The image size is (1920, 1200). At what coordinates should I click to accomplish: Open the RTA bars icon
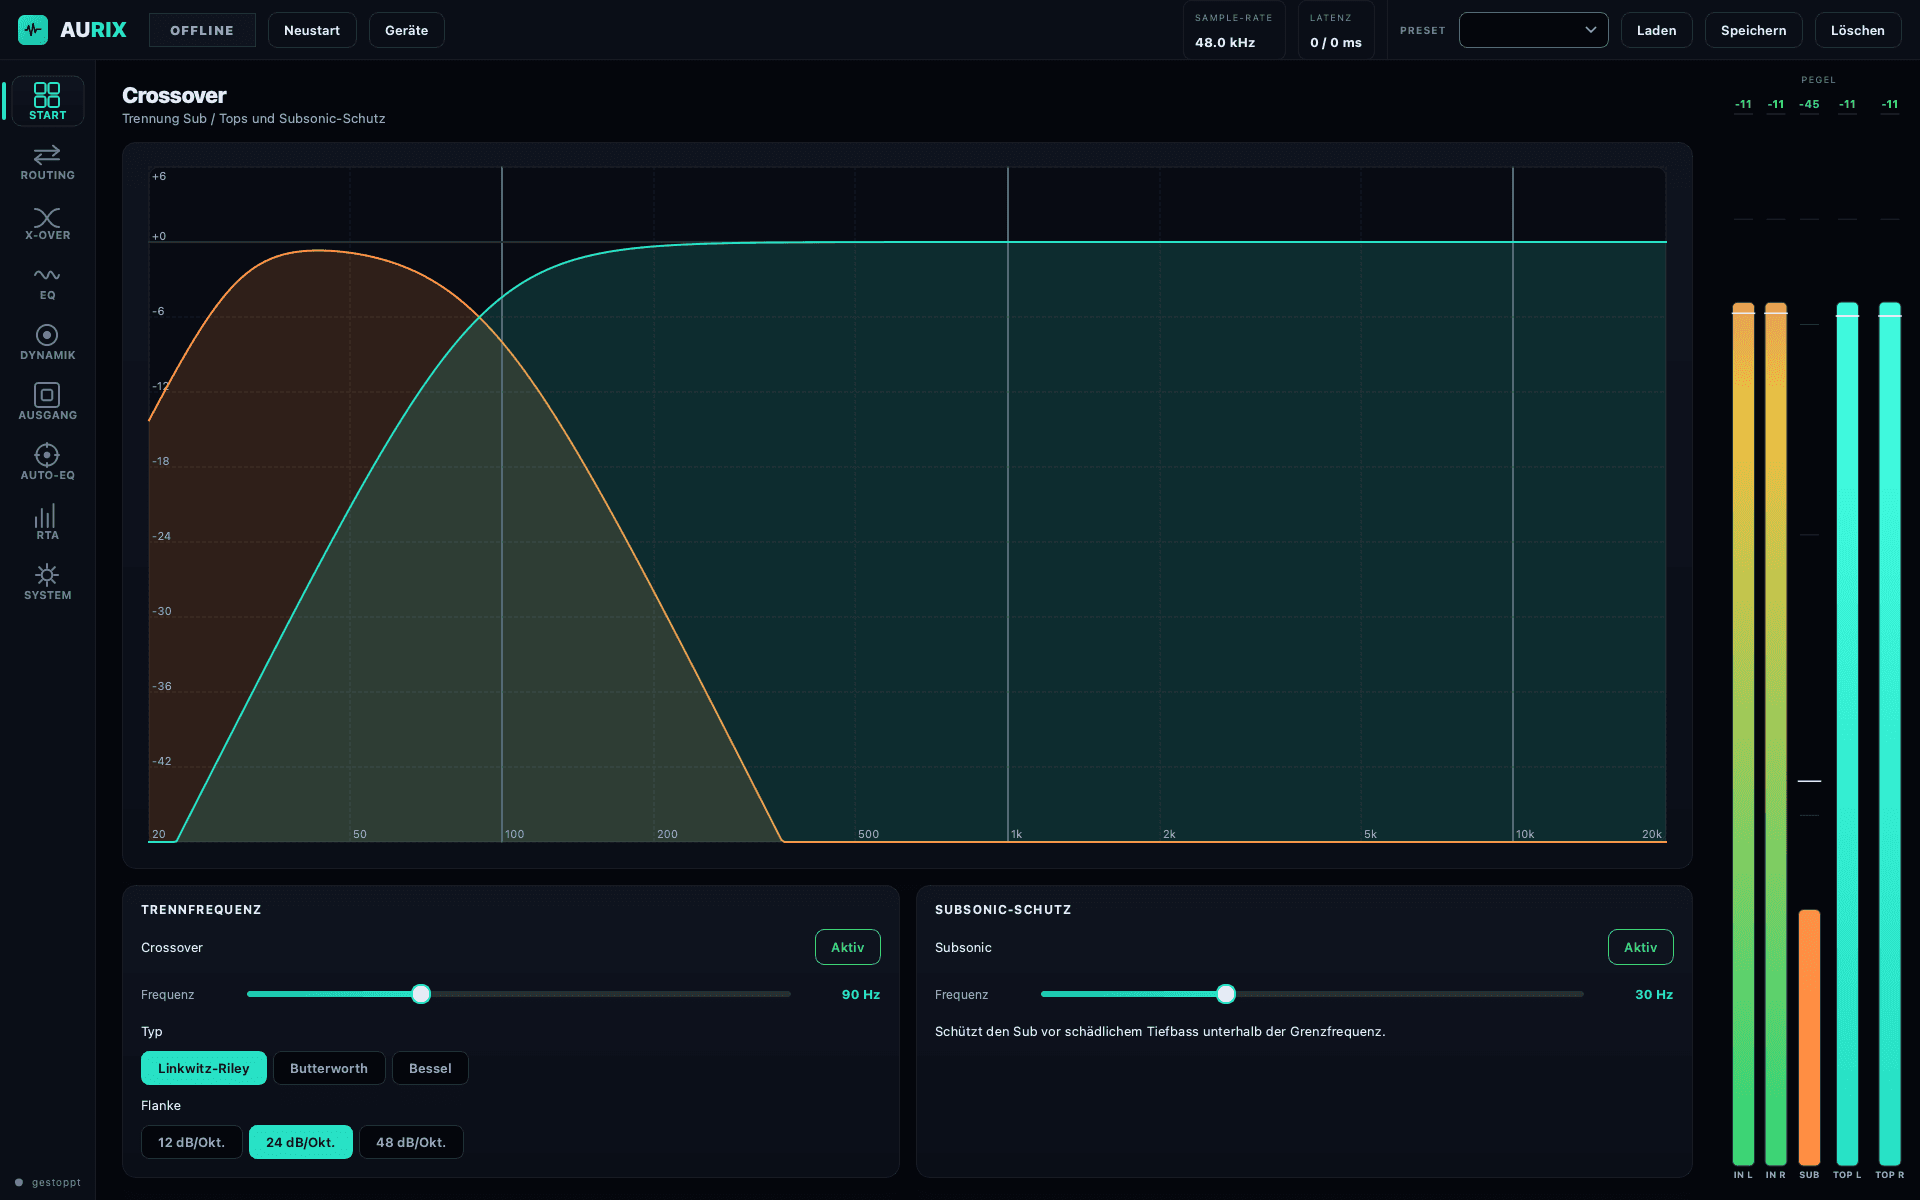point(47,516)
